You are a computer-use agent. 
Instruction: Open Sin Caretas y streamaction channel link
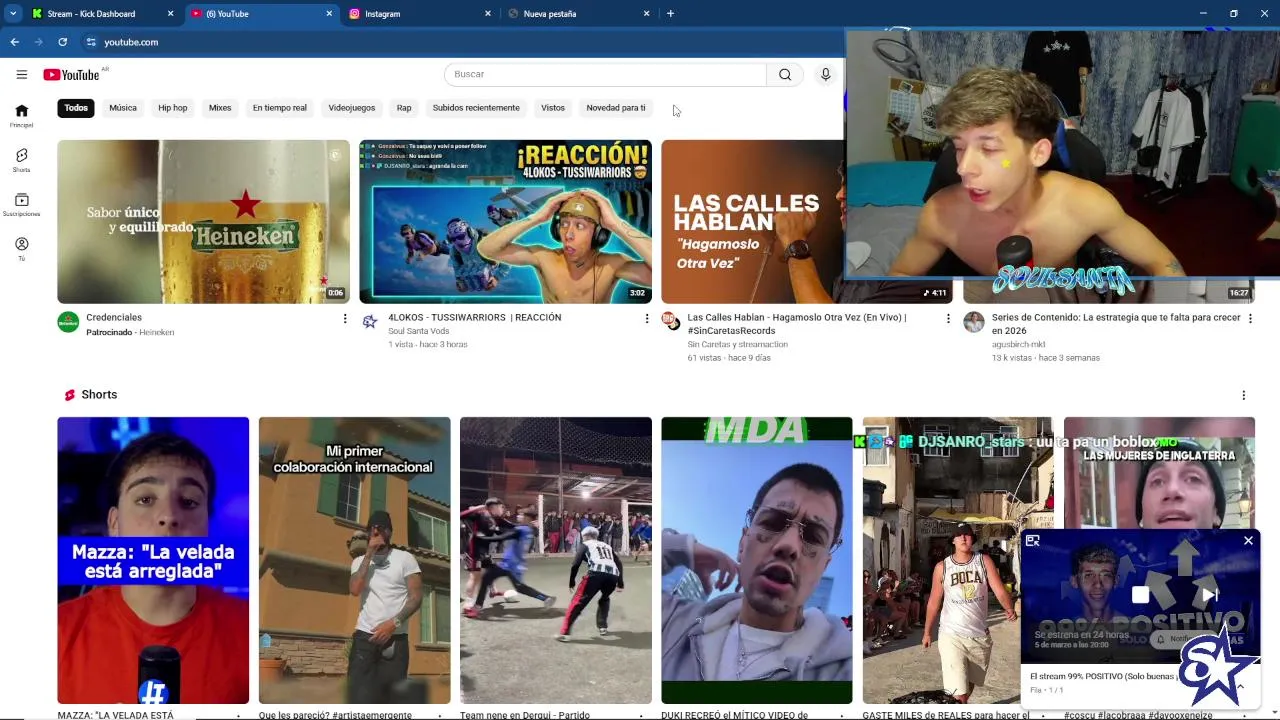(x=738, y=344)
